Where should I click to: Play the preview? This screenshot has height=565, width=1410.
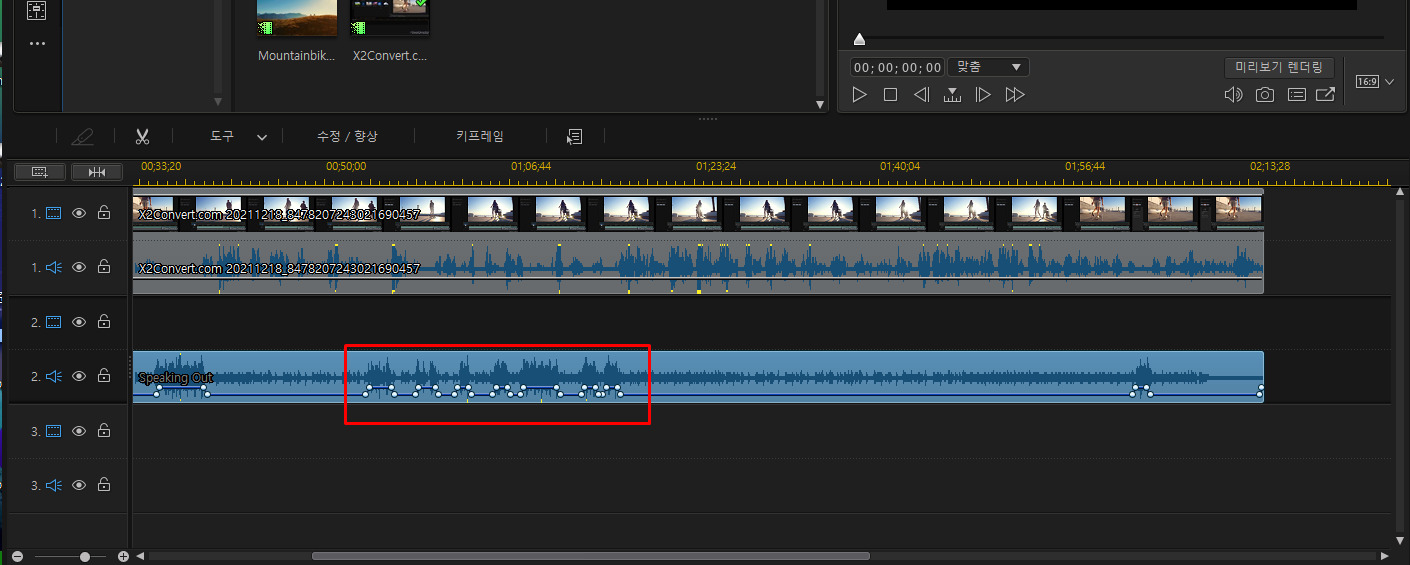click(859, 94)
